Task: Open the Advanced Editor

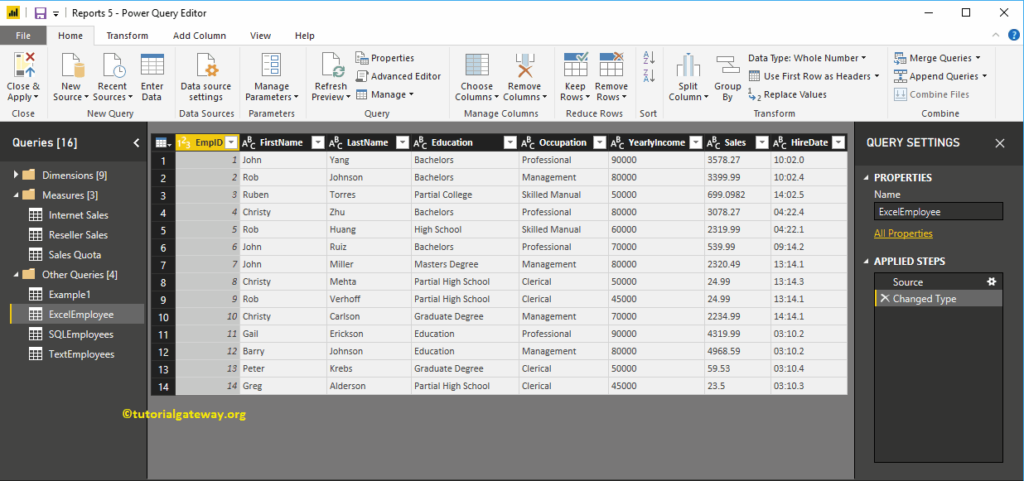Action: pyautogui.click(x=398, y=76)
